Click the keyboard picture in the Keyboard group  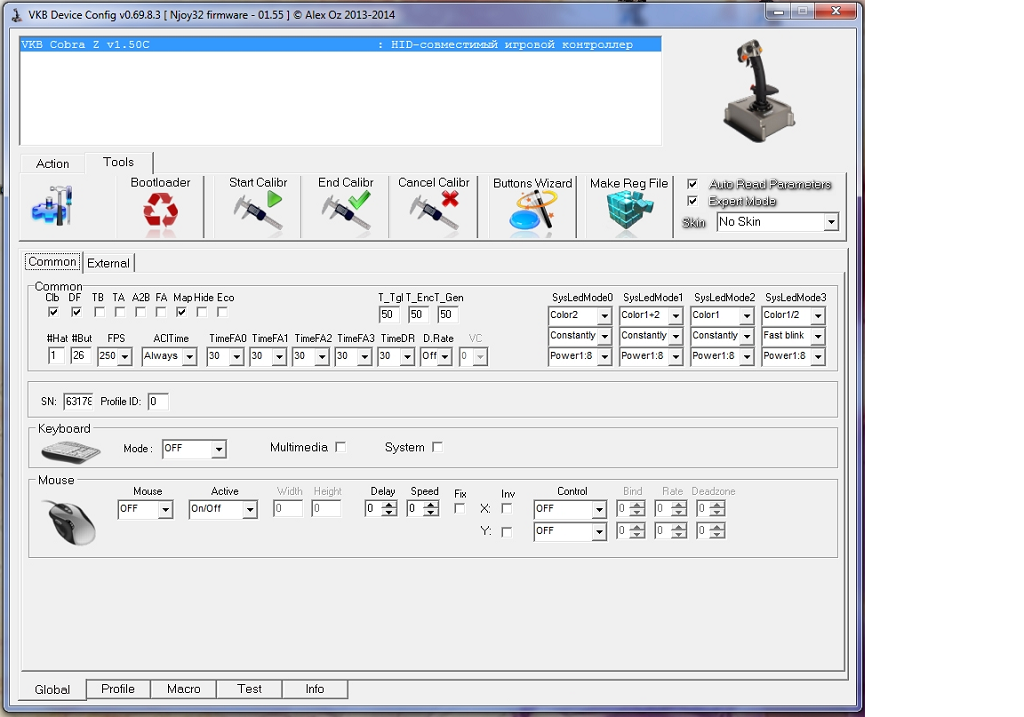(71, 451)
